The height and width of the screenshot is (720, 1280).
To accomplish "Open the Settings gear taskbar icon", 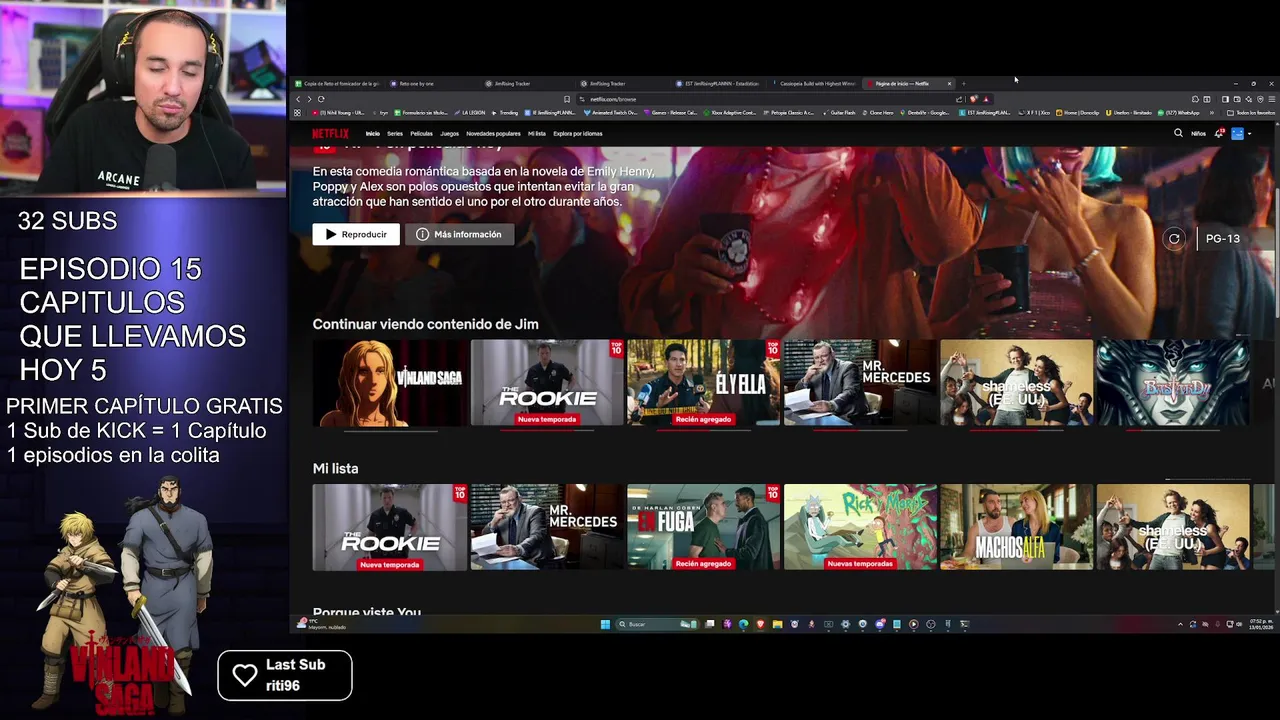I will (845, 624).
